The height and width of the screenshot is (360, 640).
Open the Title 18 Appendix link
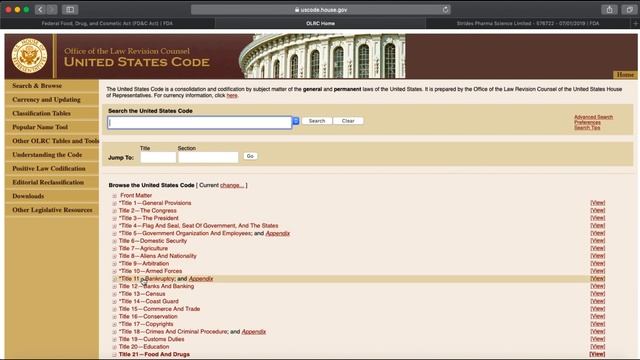253,332
